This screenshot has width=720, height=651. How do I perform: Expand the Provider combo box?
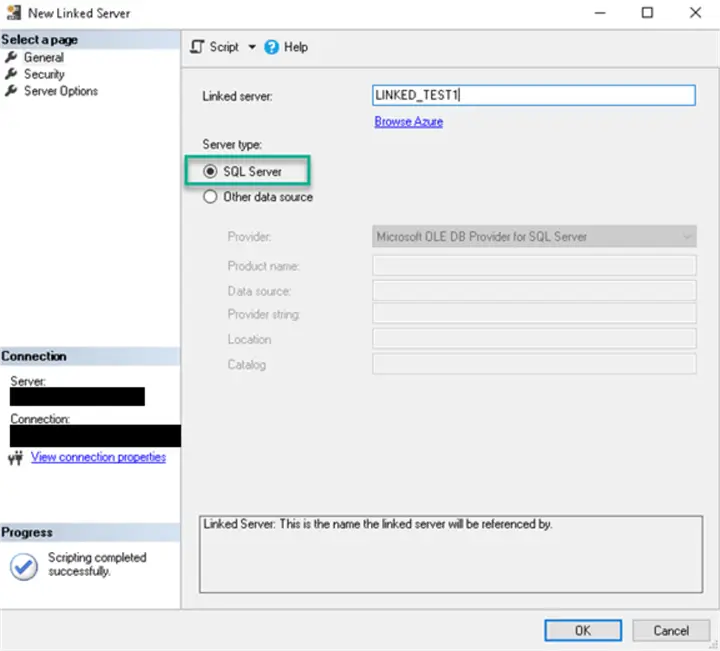(686, 237)
